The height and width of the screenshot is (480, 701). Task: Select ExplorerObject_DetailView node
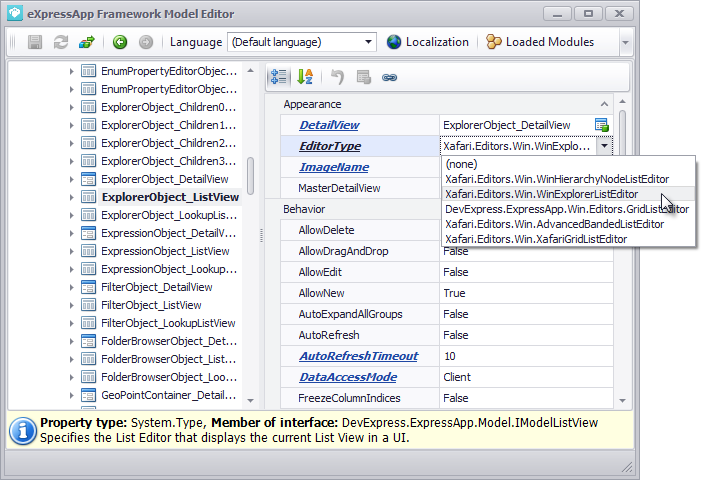point(165,179)
